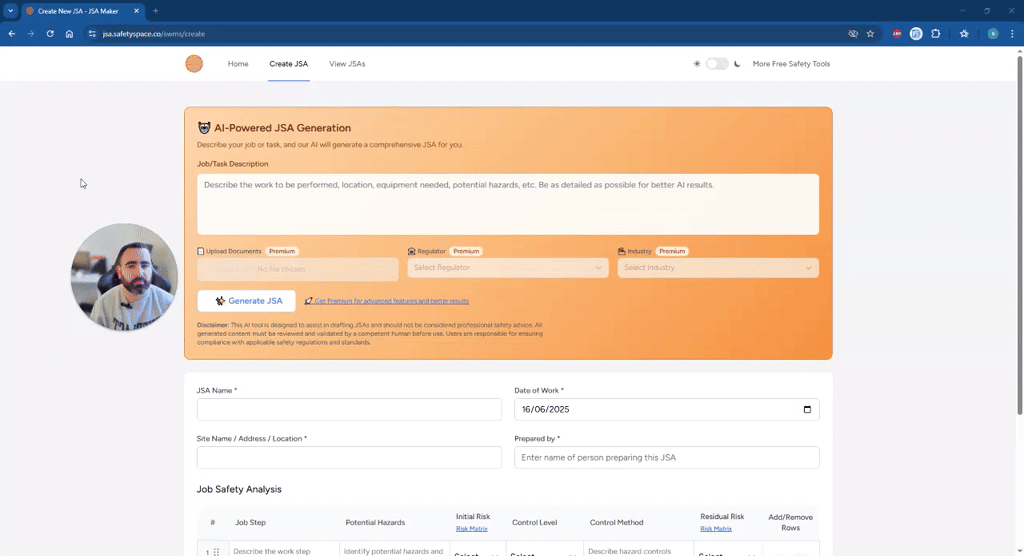Open the bookmarks star icon beside profile
The height and width of the screenshot is (556, 1024).
pyautogui.click(x=964, y=34)
